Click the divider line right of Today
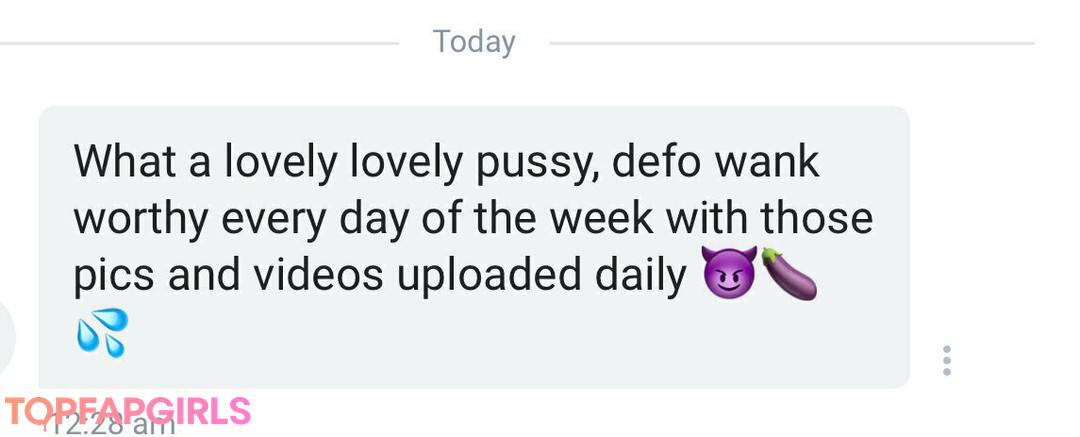Screen dimensions: 1080x437 (792, 43)
